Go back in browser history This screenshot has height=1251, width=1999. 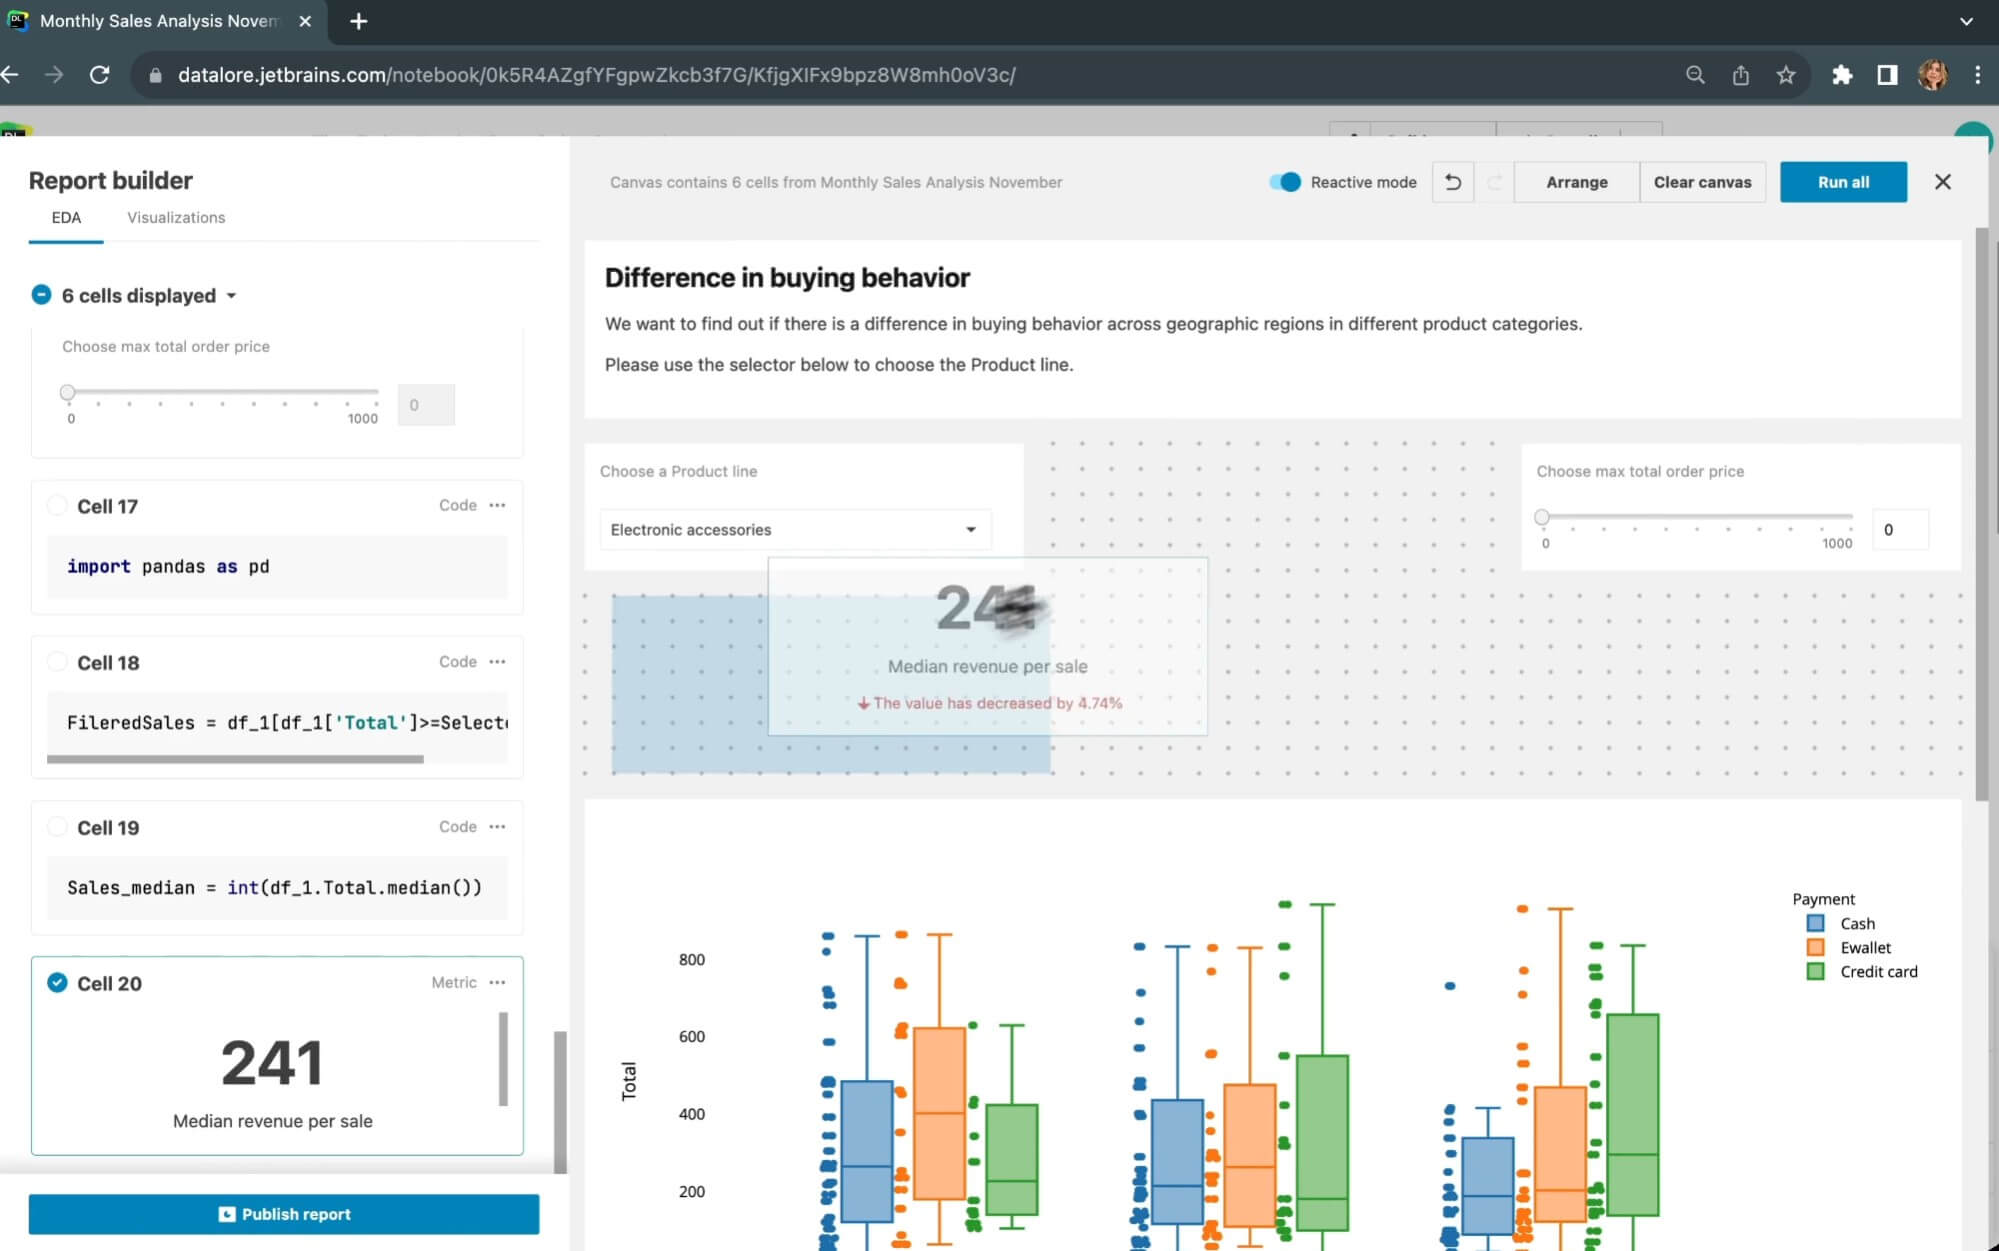[x=10, y=75]
